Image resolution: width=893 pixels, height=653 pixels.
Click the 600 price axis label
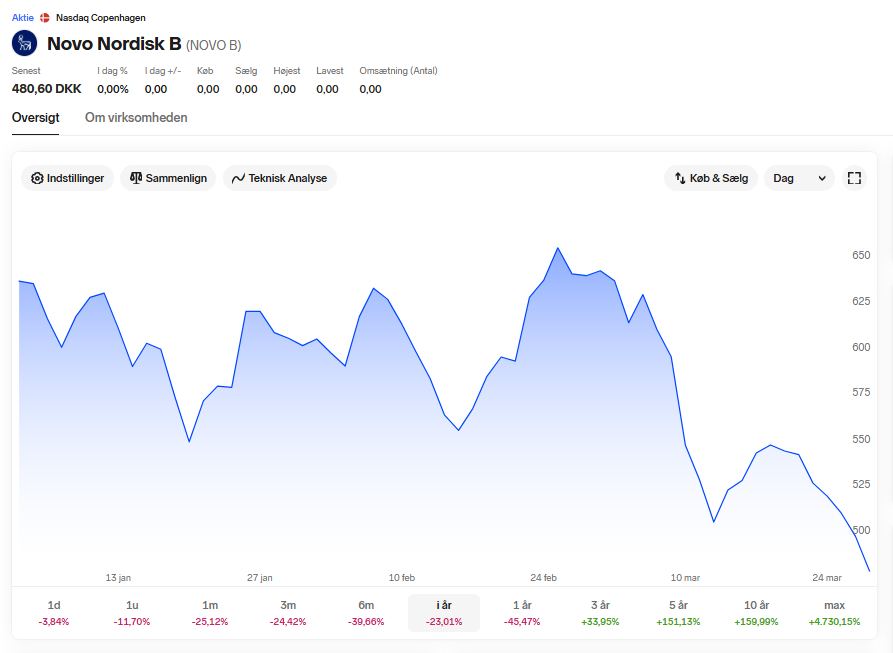click(861, 347)
